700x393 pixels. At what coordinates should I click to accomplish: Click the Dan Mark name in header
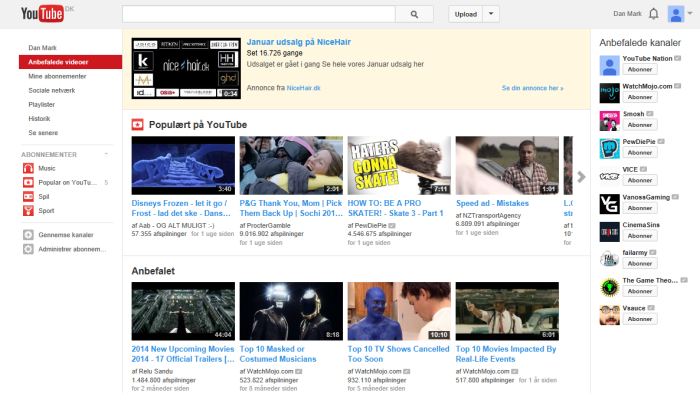627,14
